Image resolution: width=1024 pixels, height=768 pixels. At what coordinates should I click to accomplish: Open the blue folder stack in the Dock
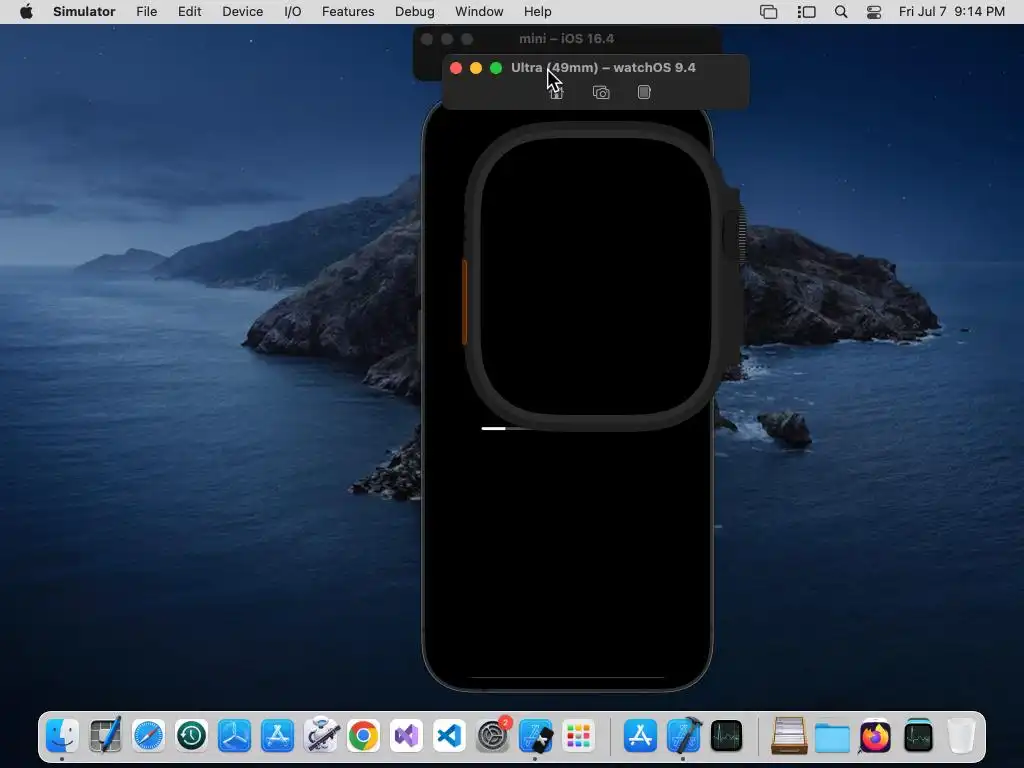tap(832, 737)
